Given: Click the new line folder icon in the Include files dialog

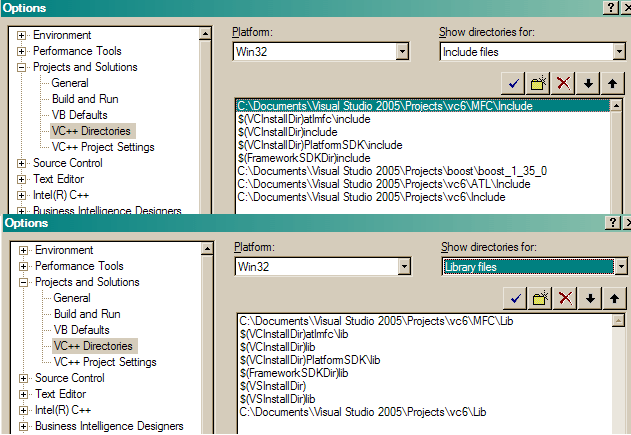Looking at the screenshot, I should [540, 83].
